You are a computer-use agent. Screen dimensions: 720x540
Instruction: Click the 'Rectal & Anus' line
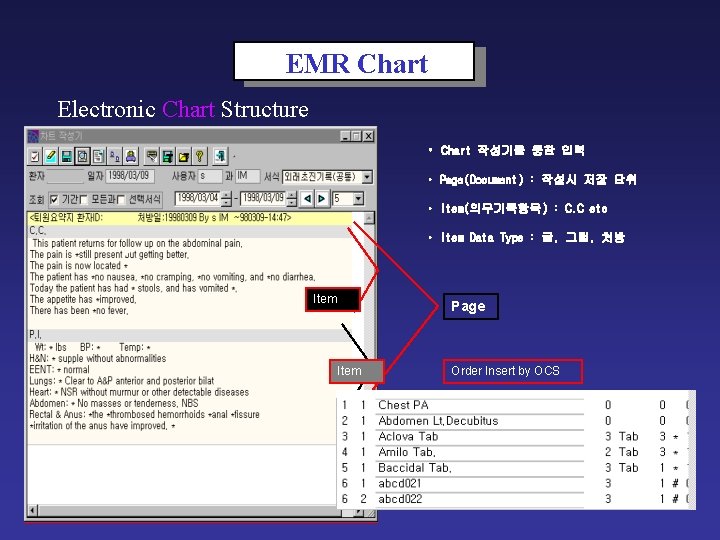tap(145, 415)
